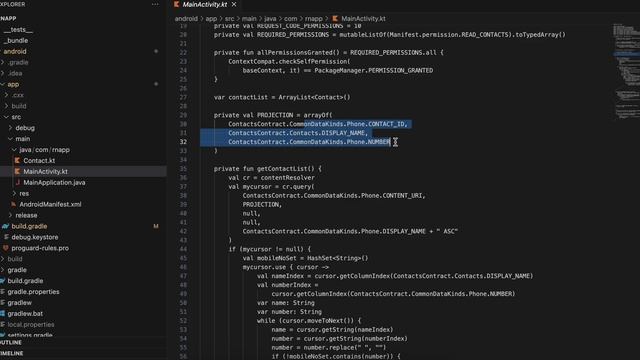Click Windows icon beside gradlew.bat

point(2,313)
